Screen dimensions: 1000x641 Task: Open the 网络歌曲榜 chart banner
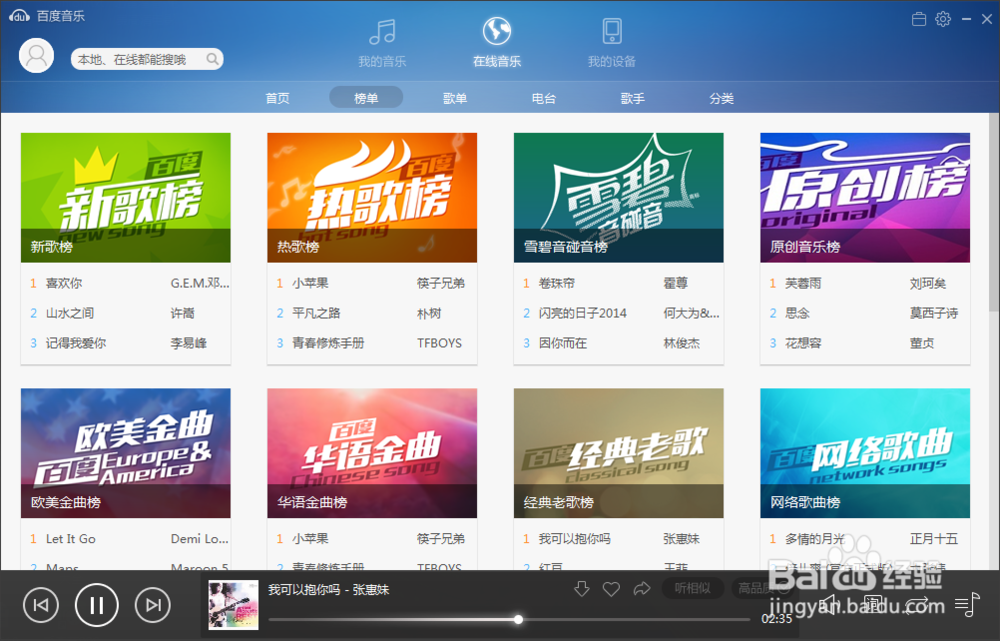point(865,453)
